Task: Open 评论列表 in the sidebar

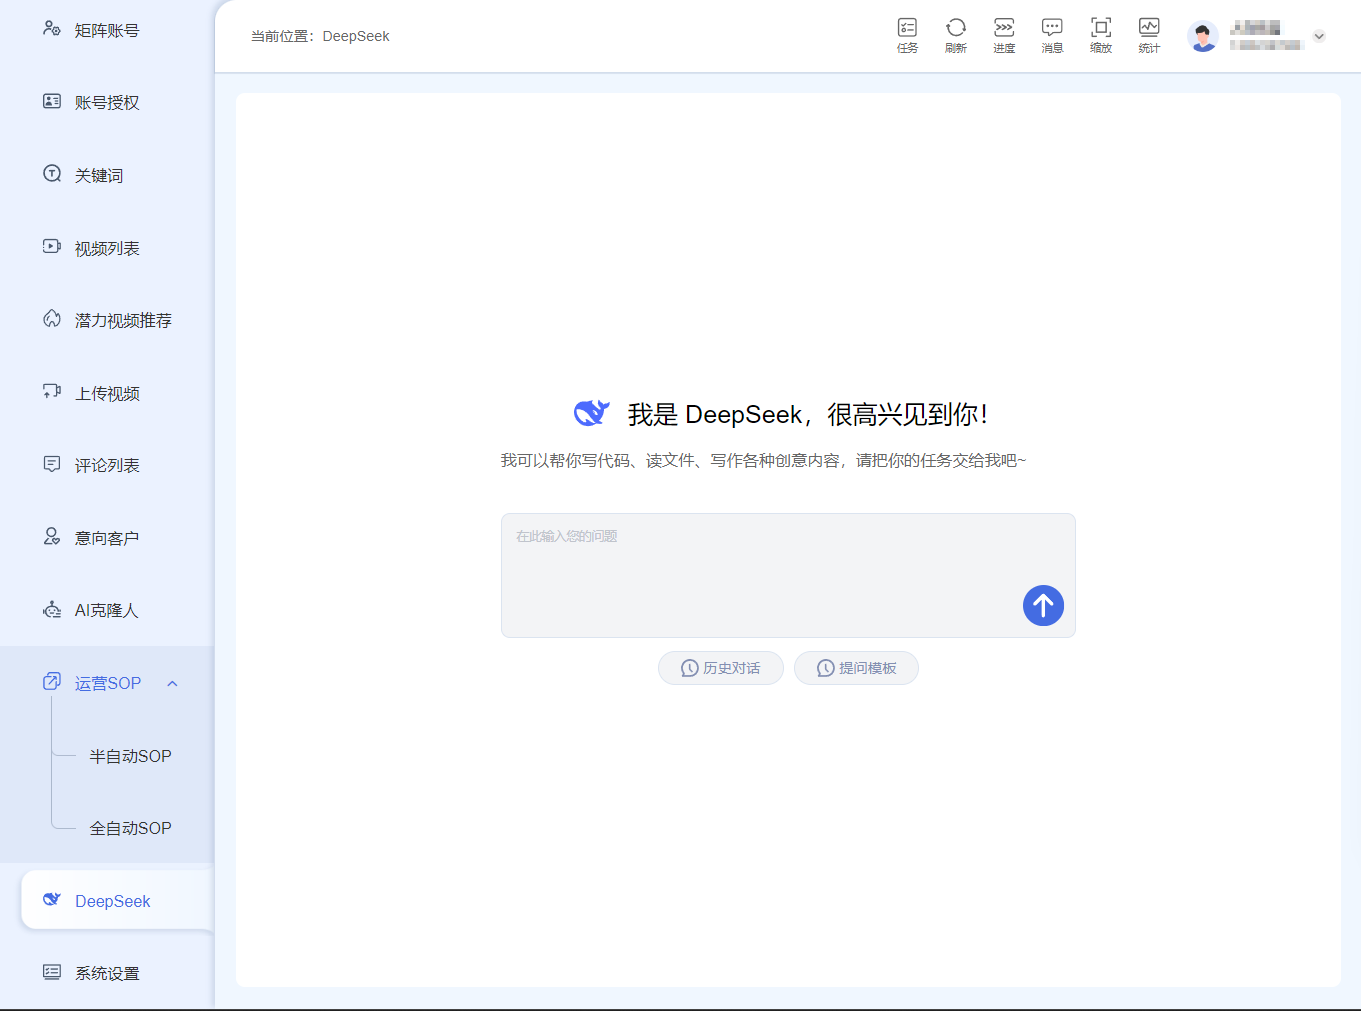Action: [x=107, y=465]
